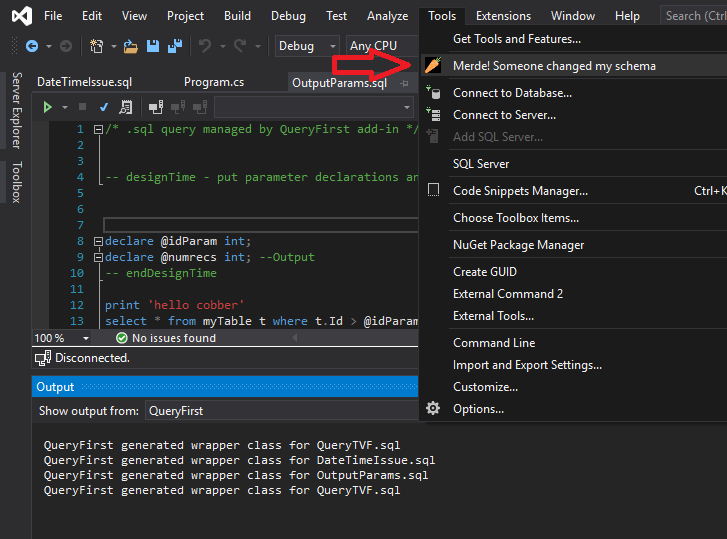The width and height of the screenshot is (727, 539).
Task: Click the Navigate Forward arrow icon
Action: pos(66,46)
